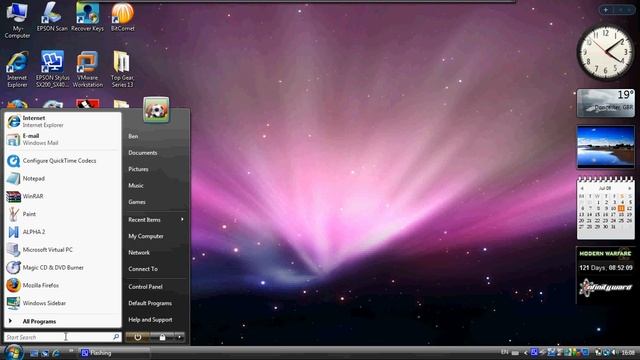The width and height of the screenshot is (640, 360).
Task: Click the user account picture
Action: 156,110
